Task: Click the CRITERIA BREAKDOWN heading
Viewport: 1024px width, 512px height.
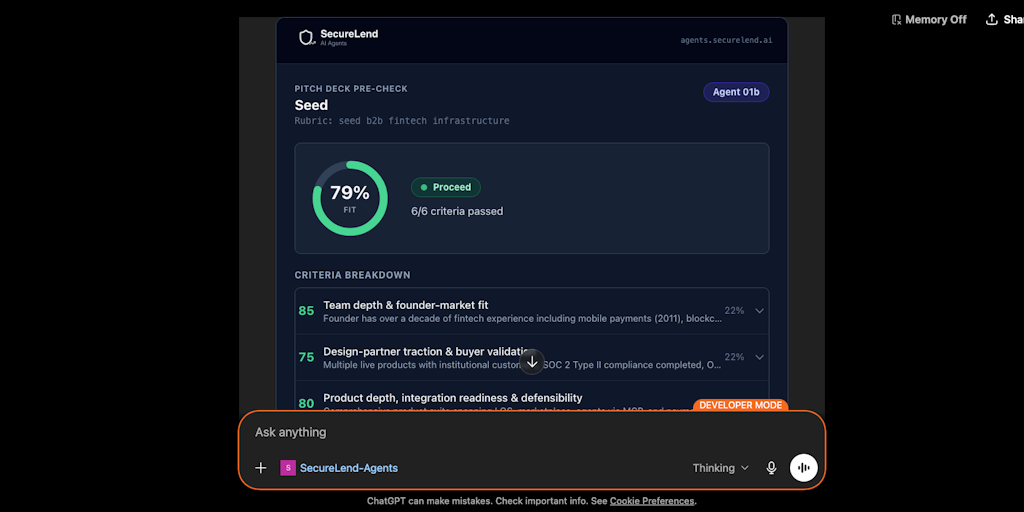Action: pos(353,275)
